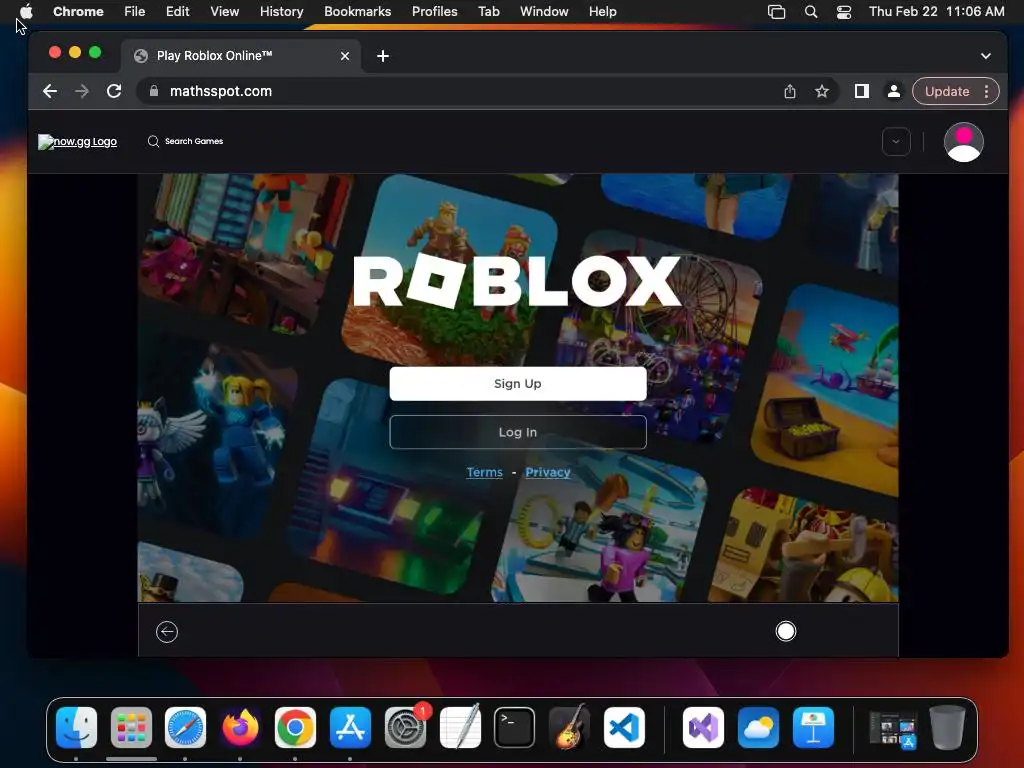Bookmark this page with the star
Viewport: 1024px width, 768px height.
822,91
